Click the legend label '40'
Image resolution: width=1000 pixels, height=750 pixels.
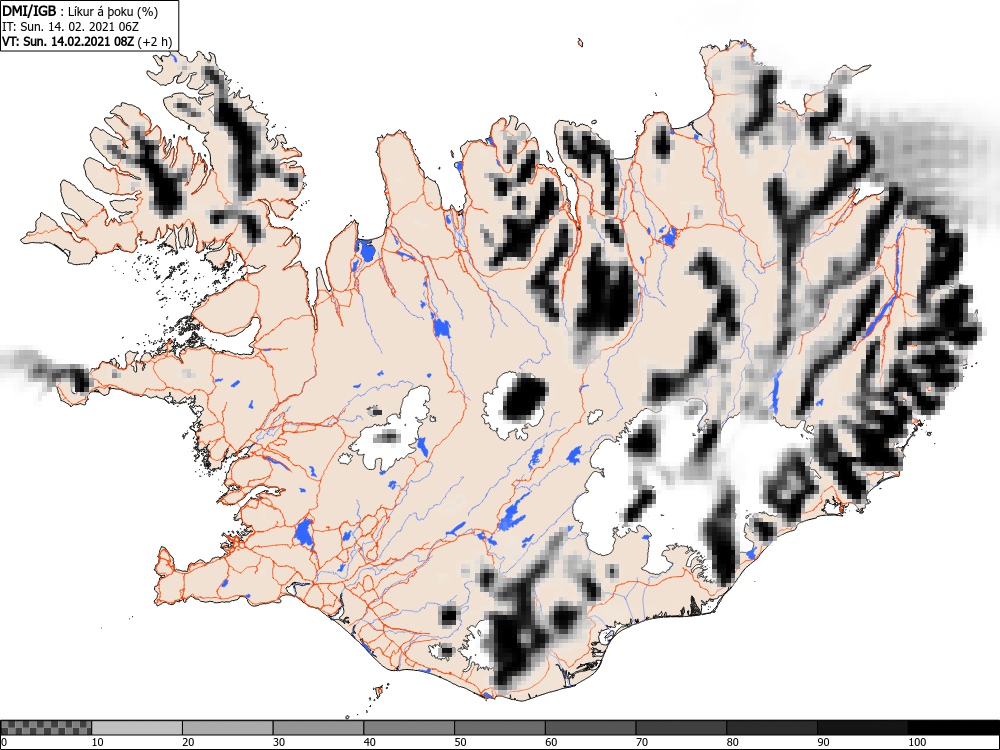click(369, 742)
